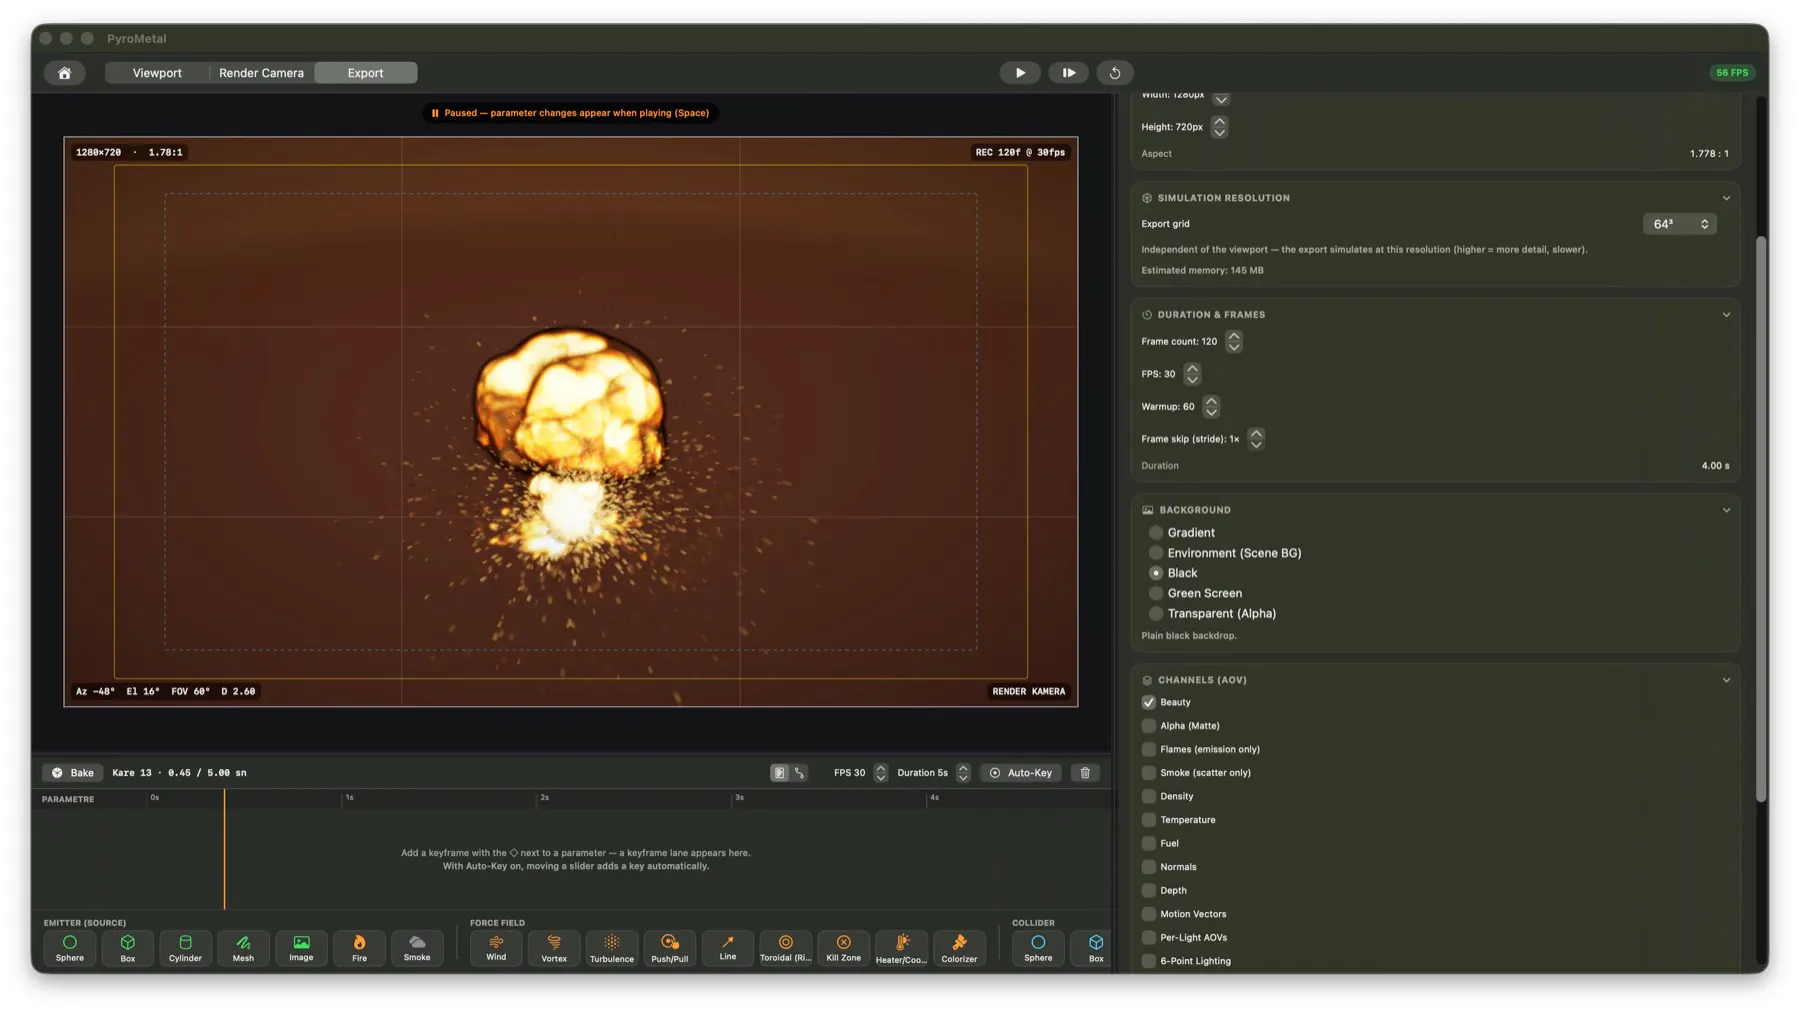
Task: Add a Colorizer force field
Action: (x=959, y=948)
